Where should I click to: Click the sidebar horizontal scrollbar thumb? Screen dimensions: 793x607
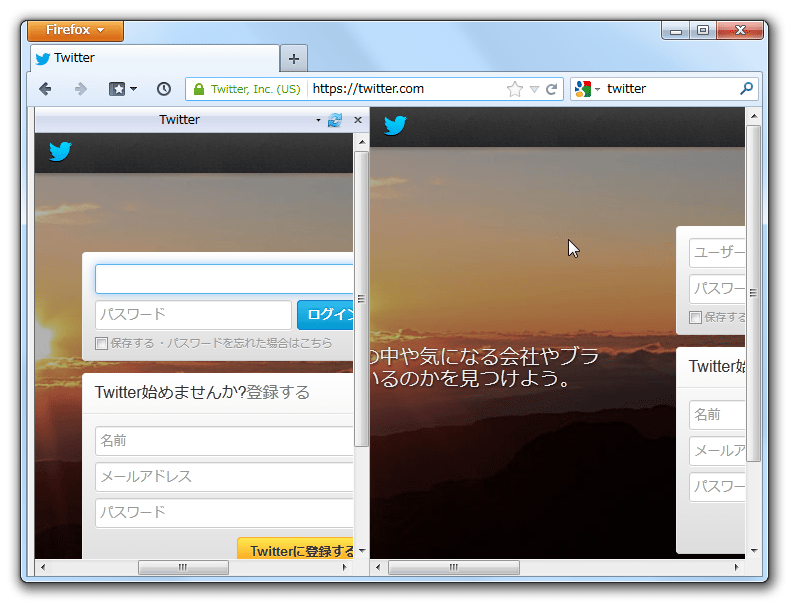183,568
